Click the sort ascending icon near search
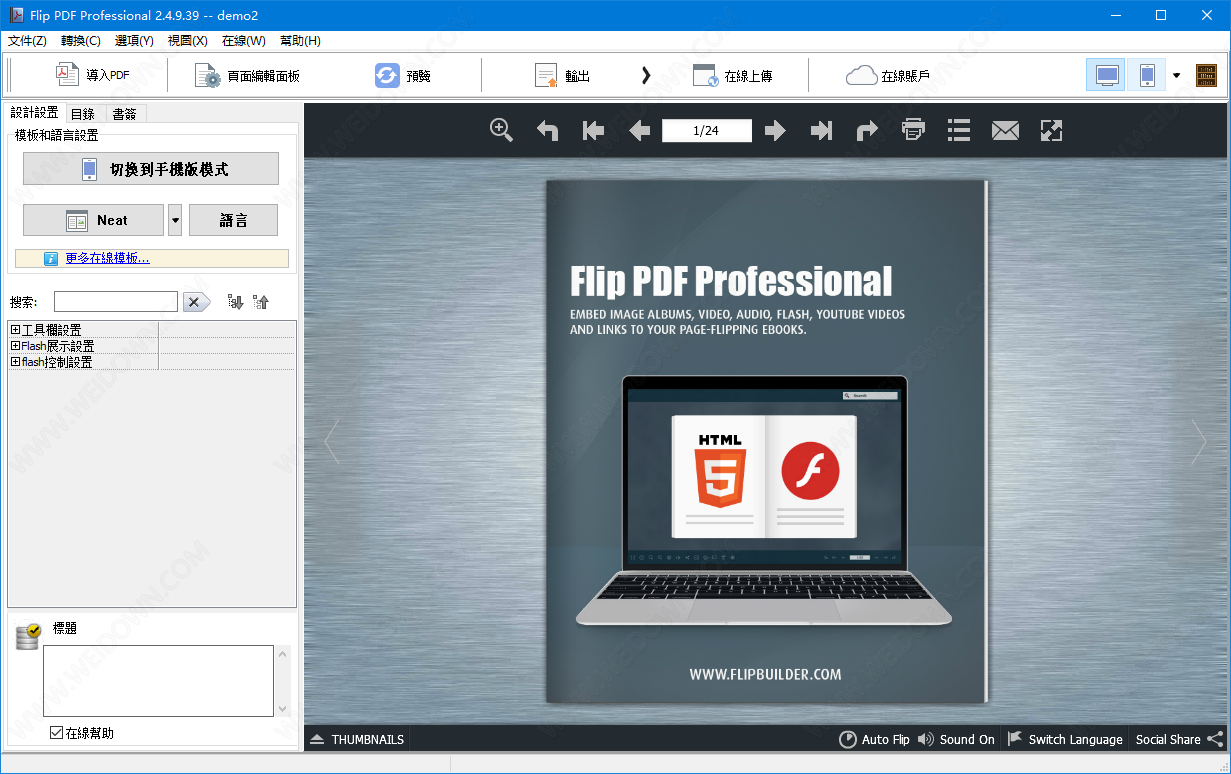This screenshot has height=774, width=1231. tap(261, 302)
